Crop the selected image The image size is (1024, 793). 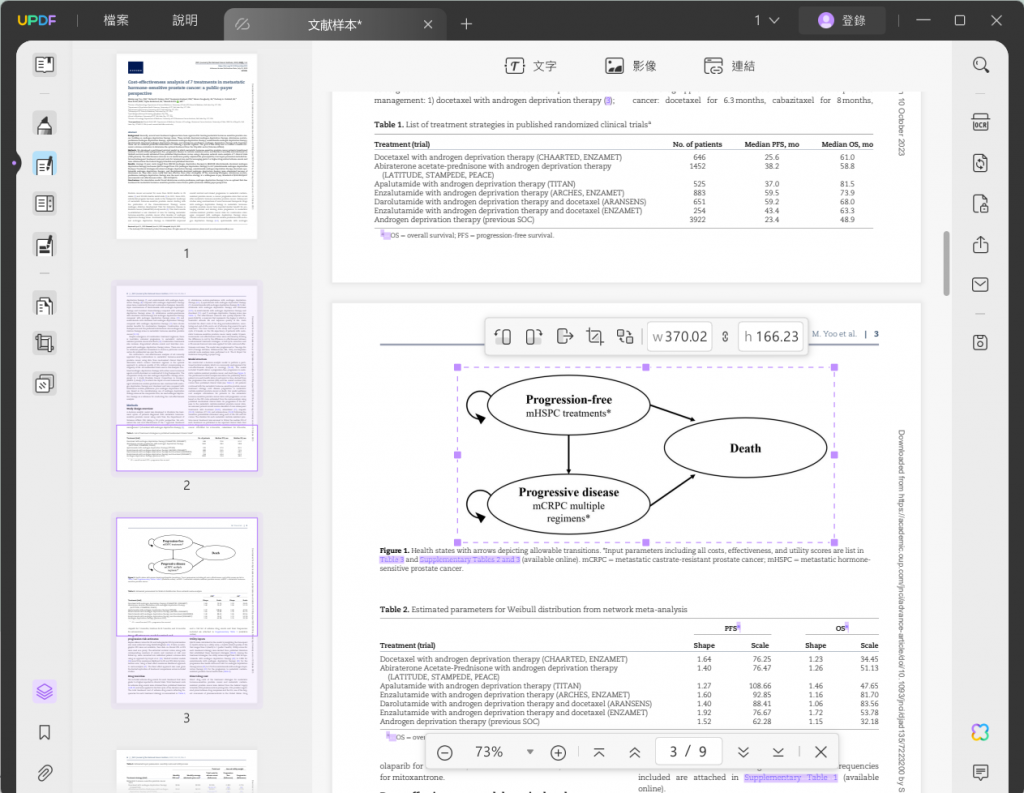click(594, 336)
